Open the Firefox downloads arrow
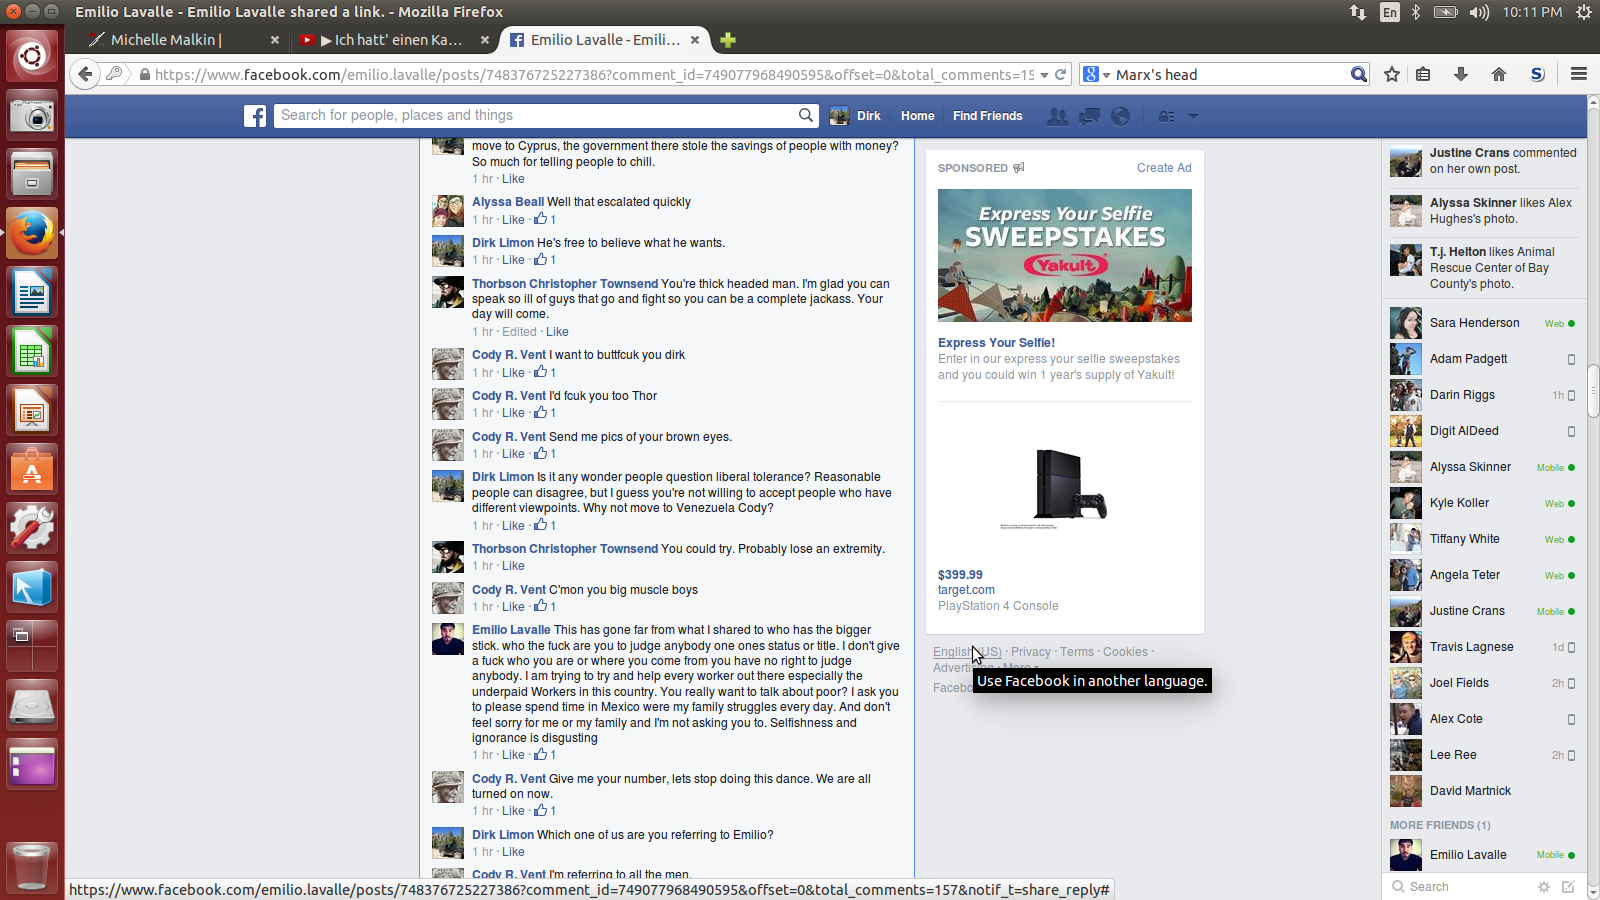The height and width of the screenshot is (900, 1600). tap(1460, 74)
